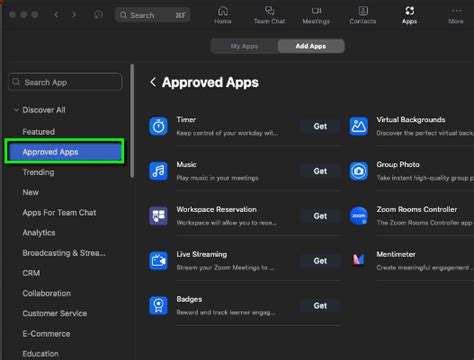This screenshot has height=360, width=474.
Task: Open the Zoom Rooms Controller title
Action: click(417, 209)
